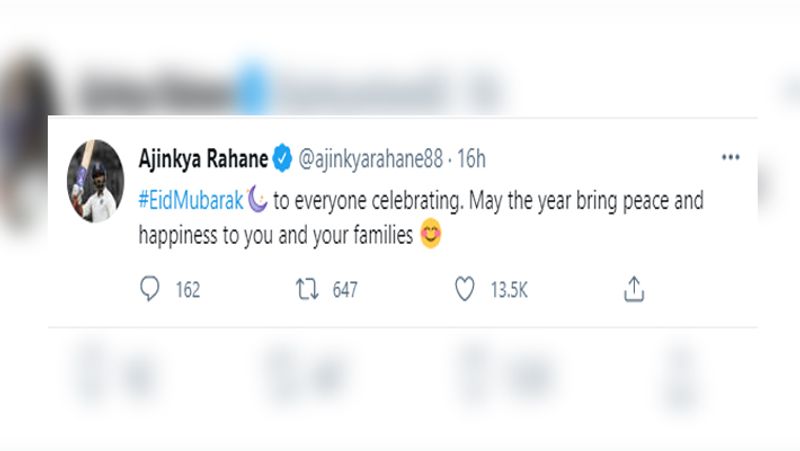Image resolution: width=800 pixels, height=451 pixels.
Task: Select 'happiness to you and your families' line
Action: [x=276, y=235]
